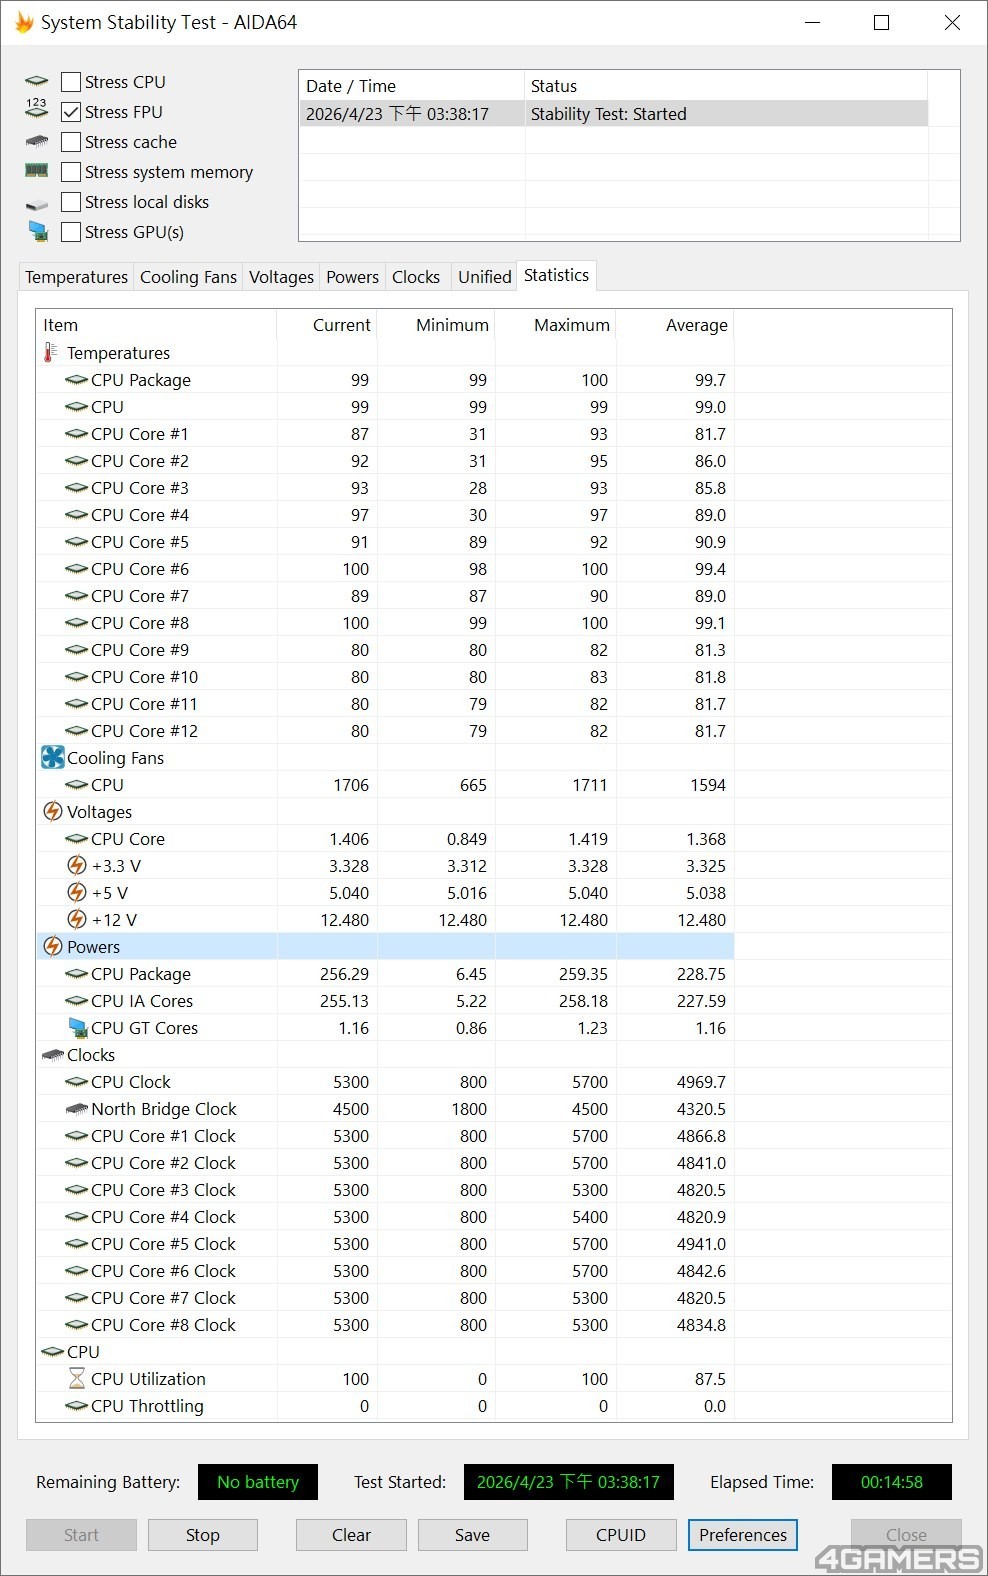The width and height of the screenshot is (988, 1576).
Task: Click the thermometer icon next to Temperatures
Action: [x=50, y=353]
